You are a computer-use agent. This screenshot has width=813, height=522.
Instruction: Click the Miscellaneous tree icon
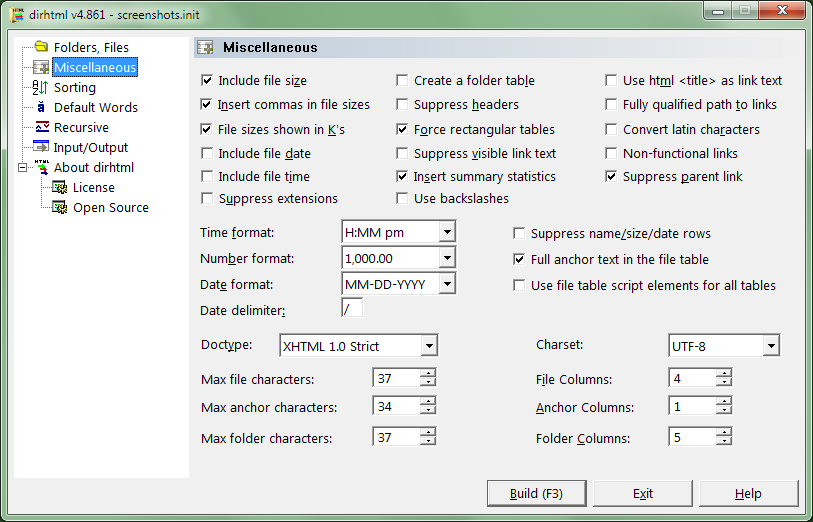click(41, 67)
